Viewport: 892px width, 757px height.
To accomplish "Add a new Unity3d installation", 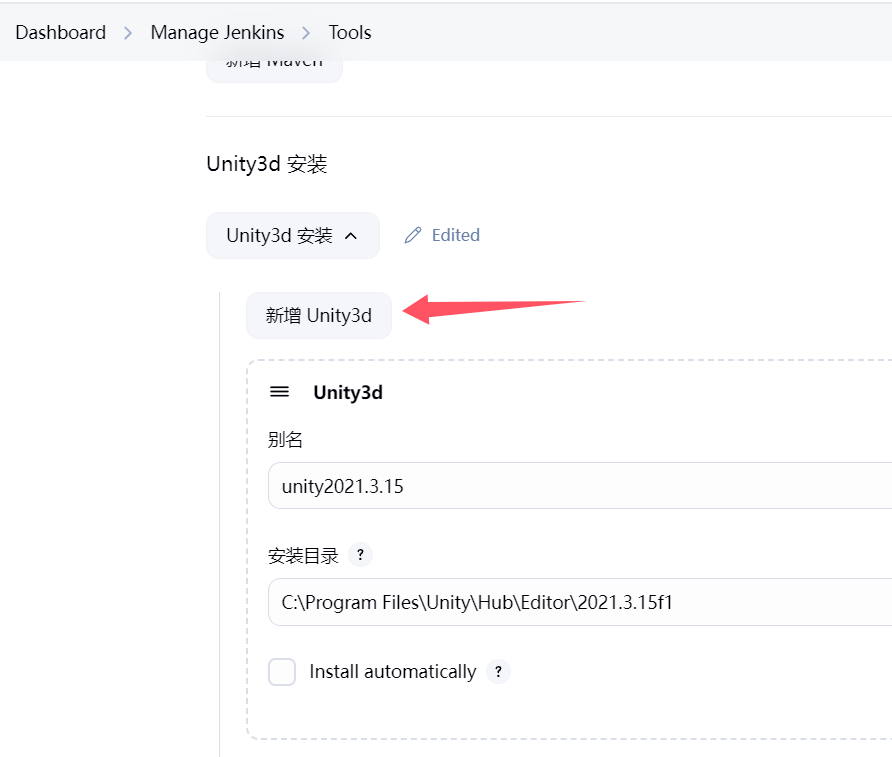I will [x=319, y=316].
